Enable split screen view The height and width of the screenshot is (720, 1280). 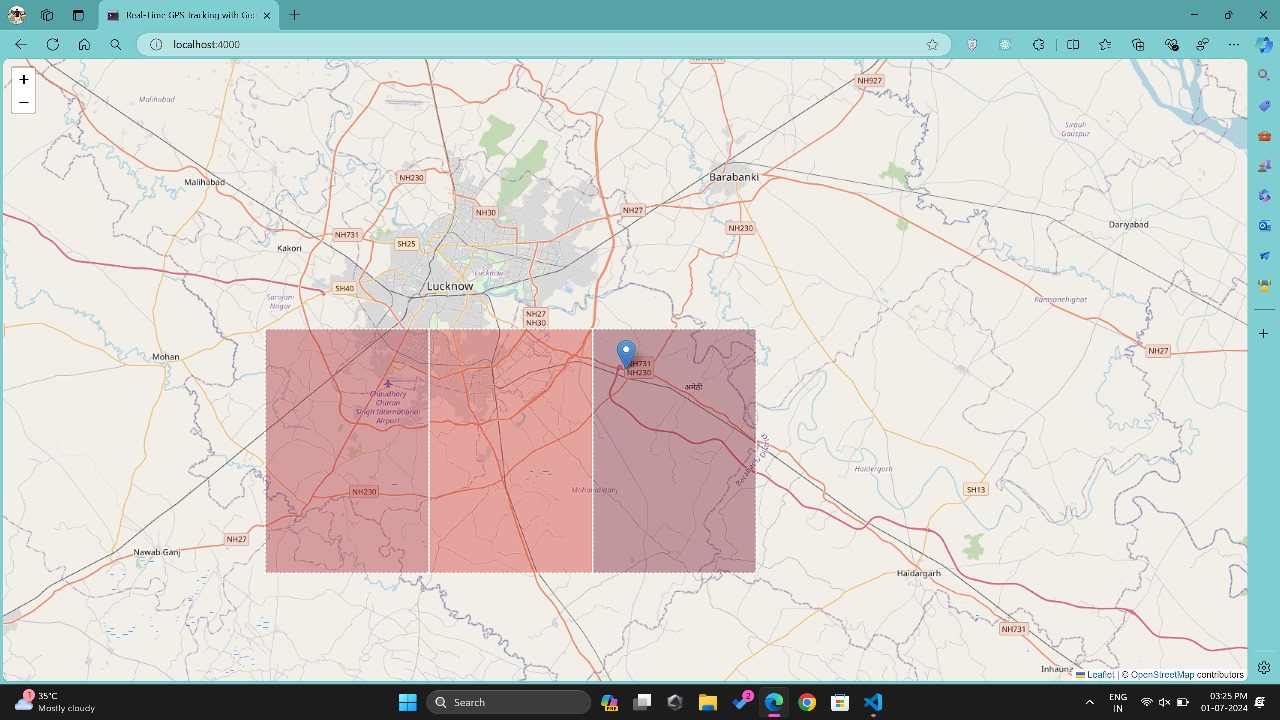[x=1073, y=44]
